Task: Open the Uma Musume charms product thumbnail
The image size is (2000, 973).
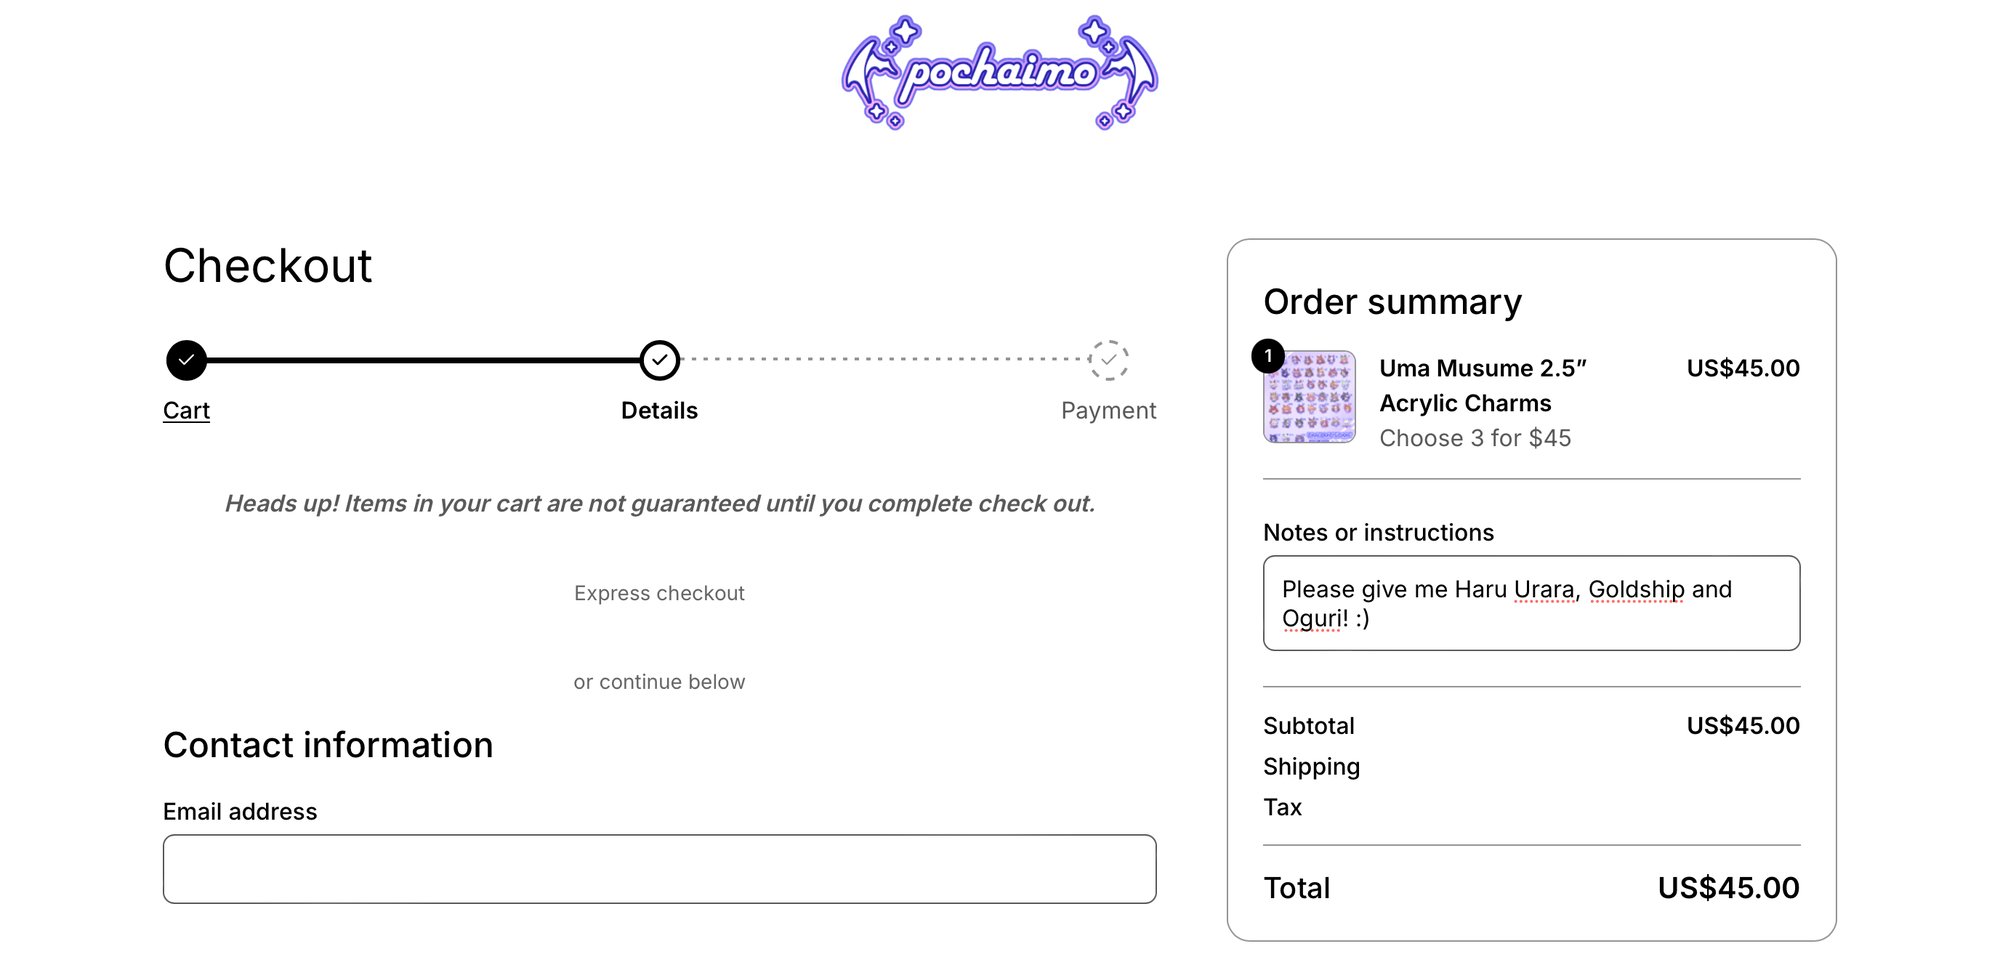Action: [1311, 398]
